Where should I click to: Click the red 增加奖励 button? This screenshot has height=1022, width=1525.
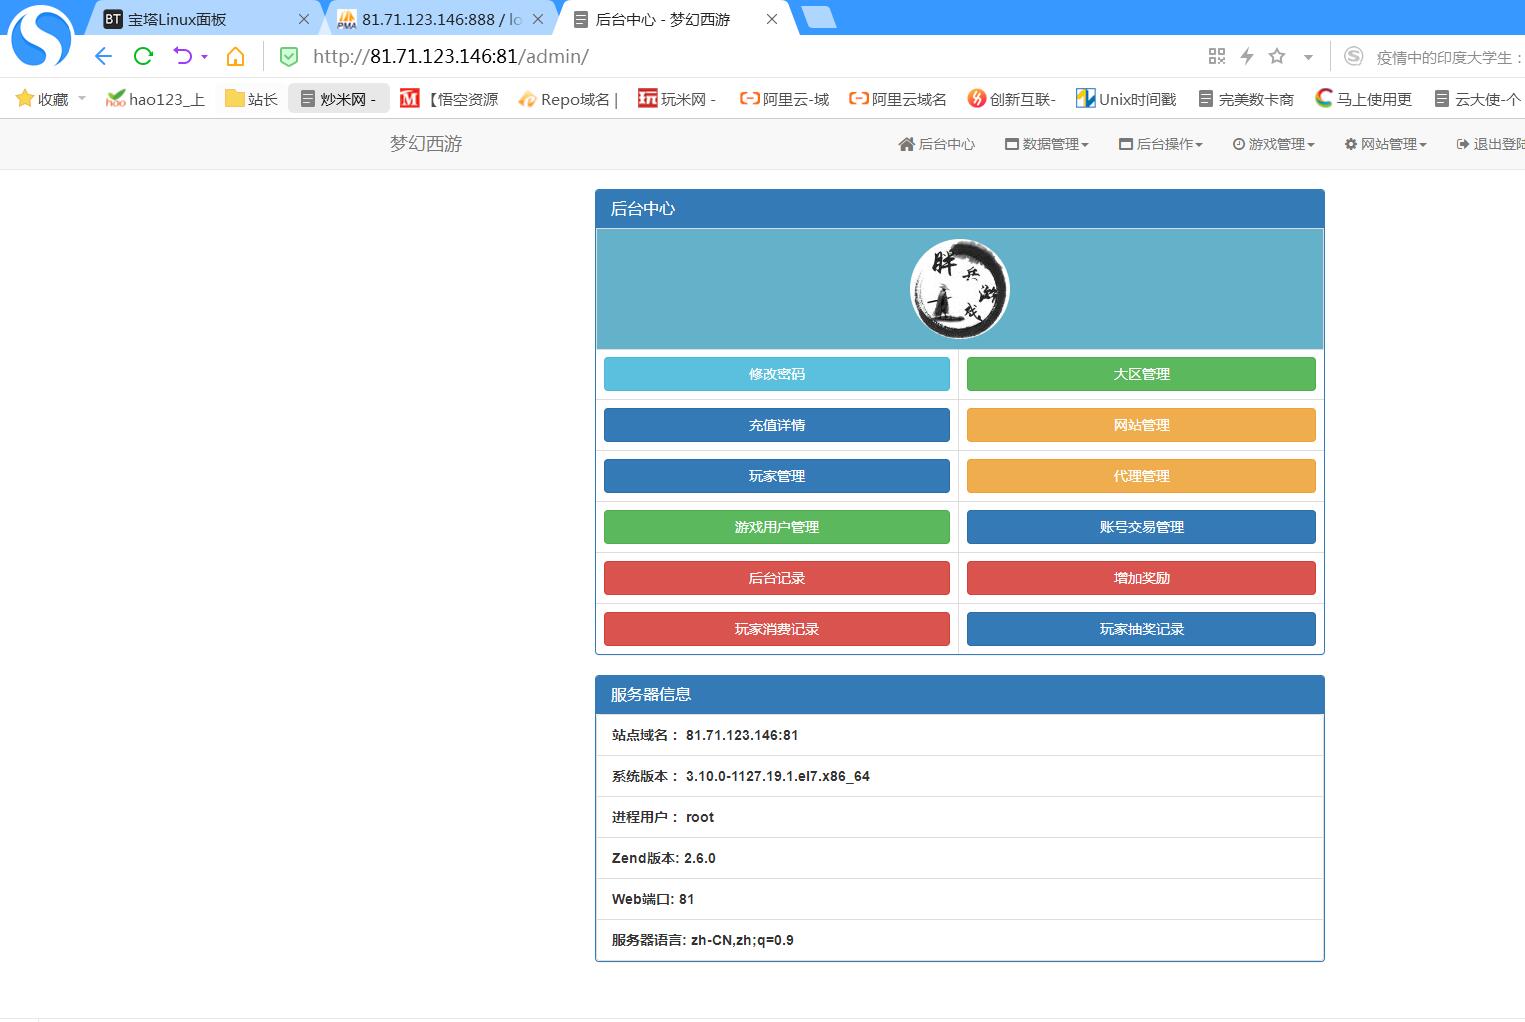coord(1141,578)
